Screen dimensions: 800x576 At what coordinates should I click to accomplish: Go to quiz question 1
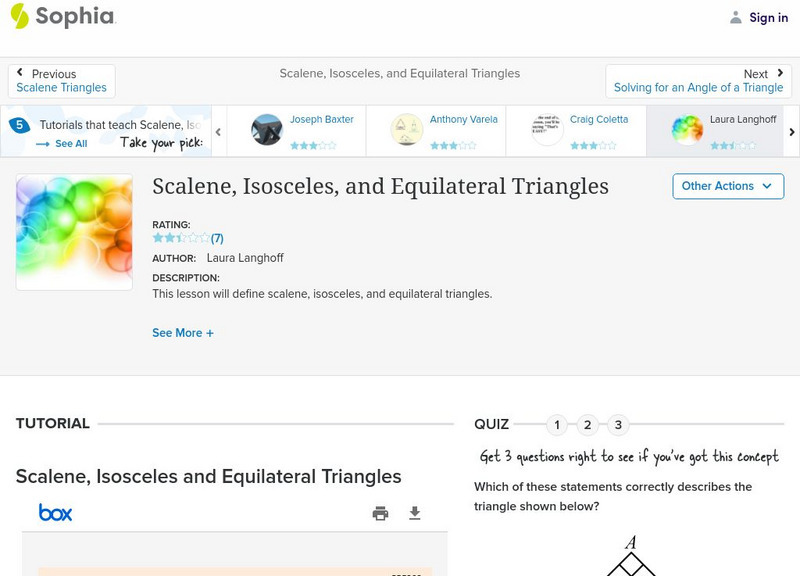(x=557, y=425)
